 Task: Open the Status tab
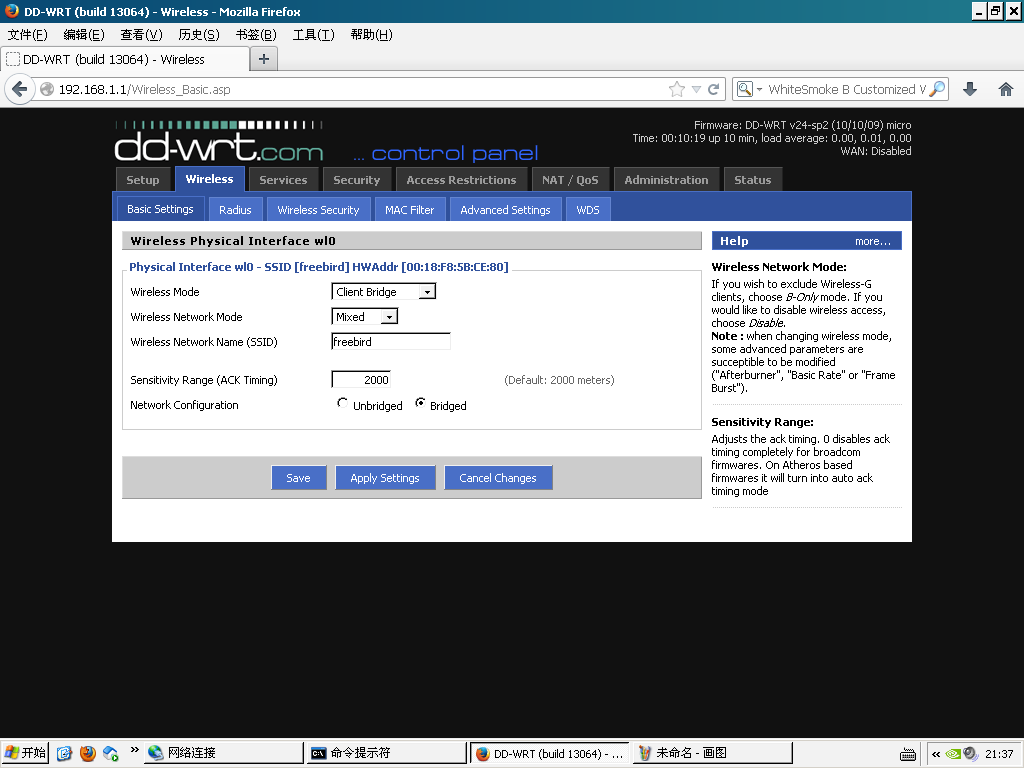[x=752, y=180]
